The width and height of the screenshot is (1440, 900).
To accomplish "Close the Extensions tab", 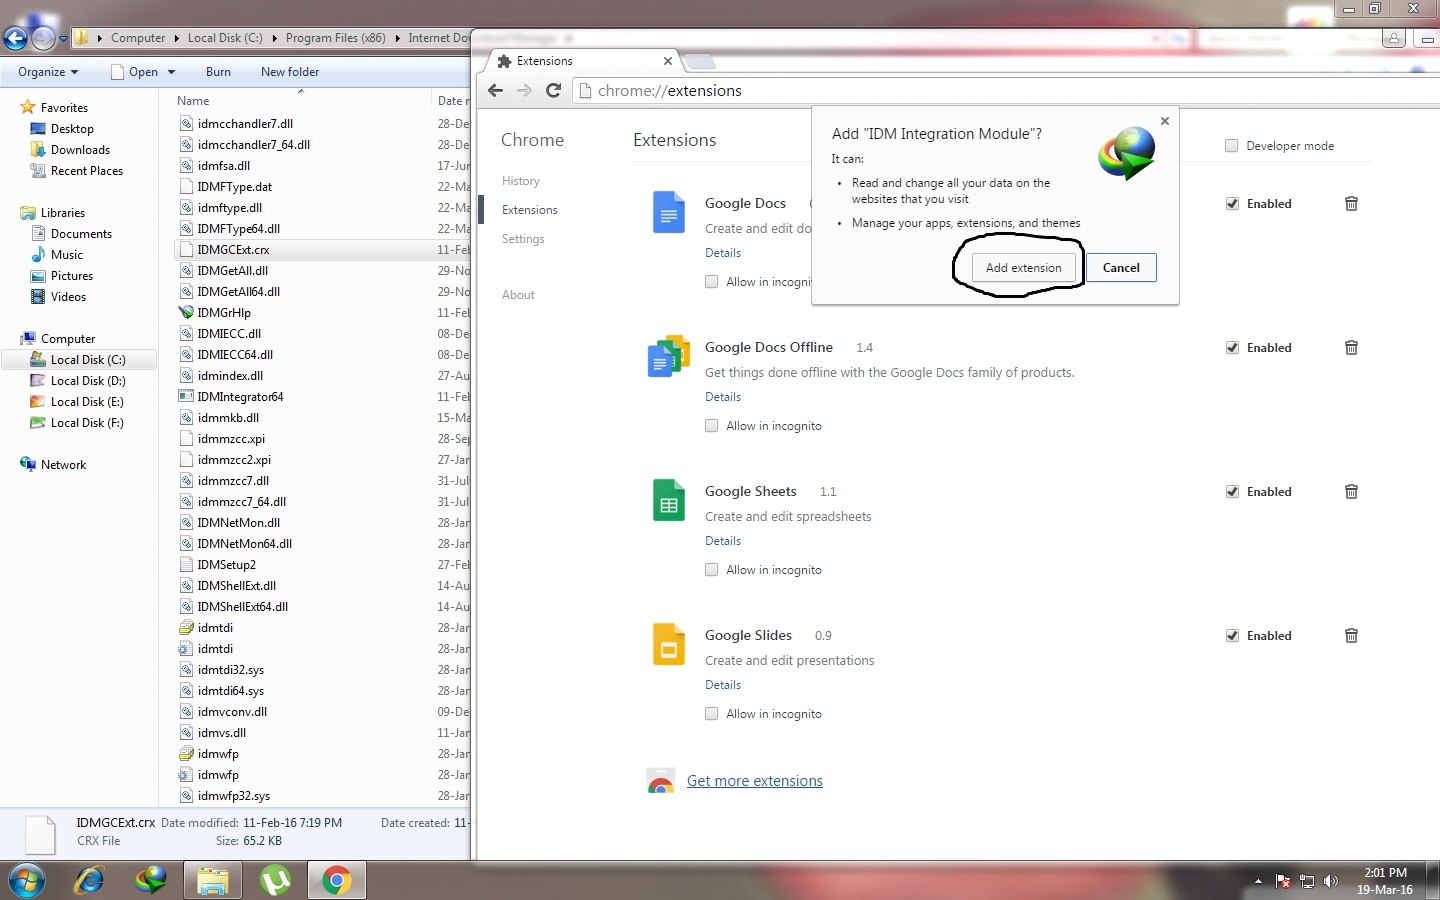I will point(668,61).
